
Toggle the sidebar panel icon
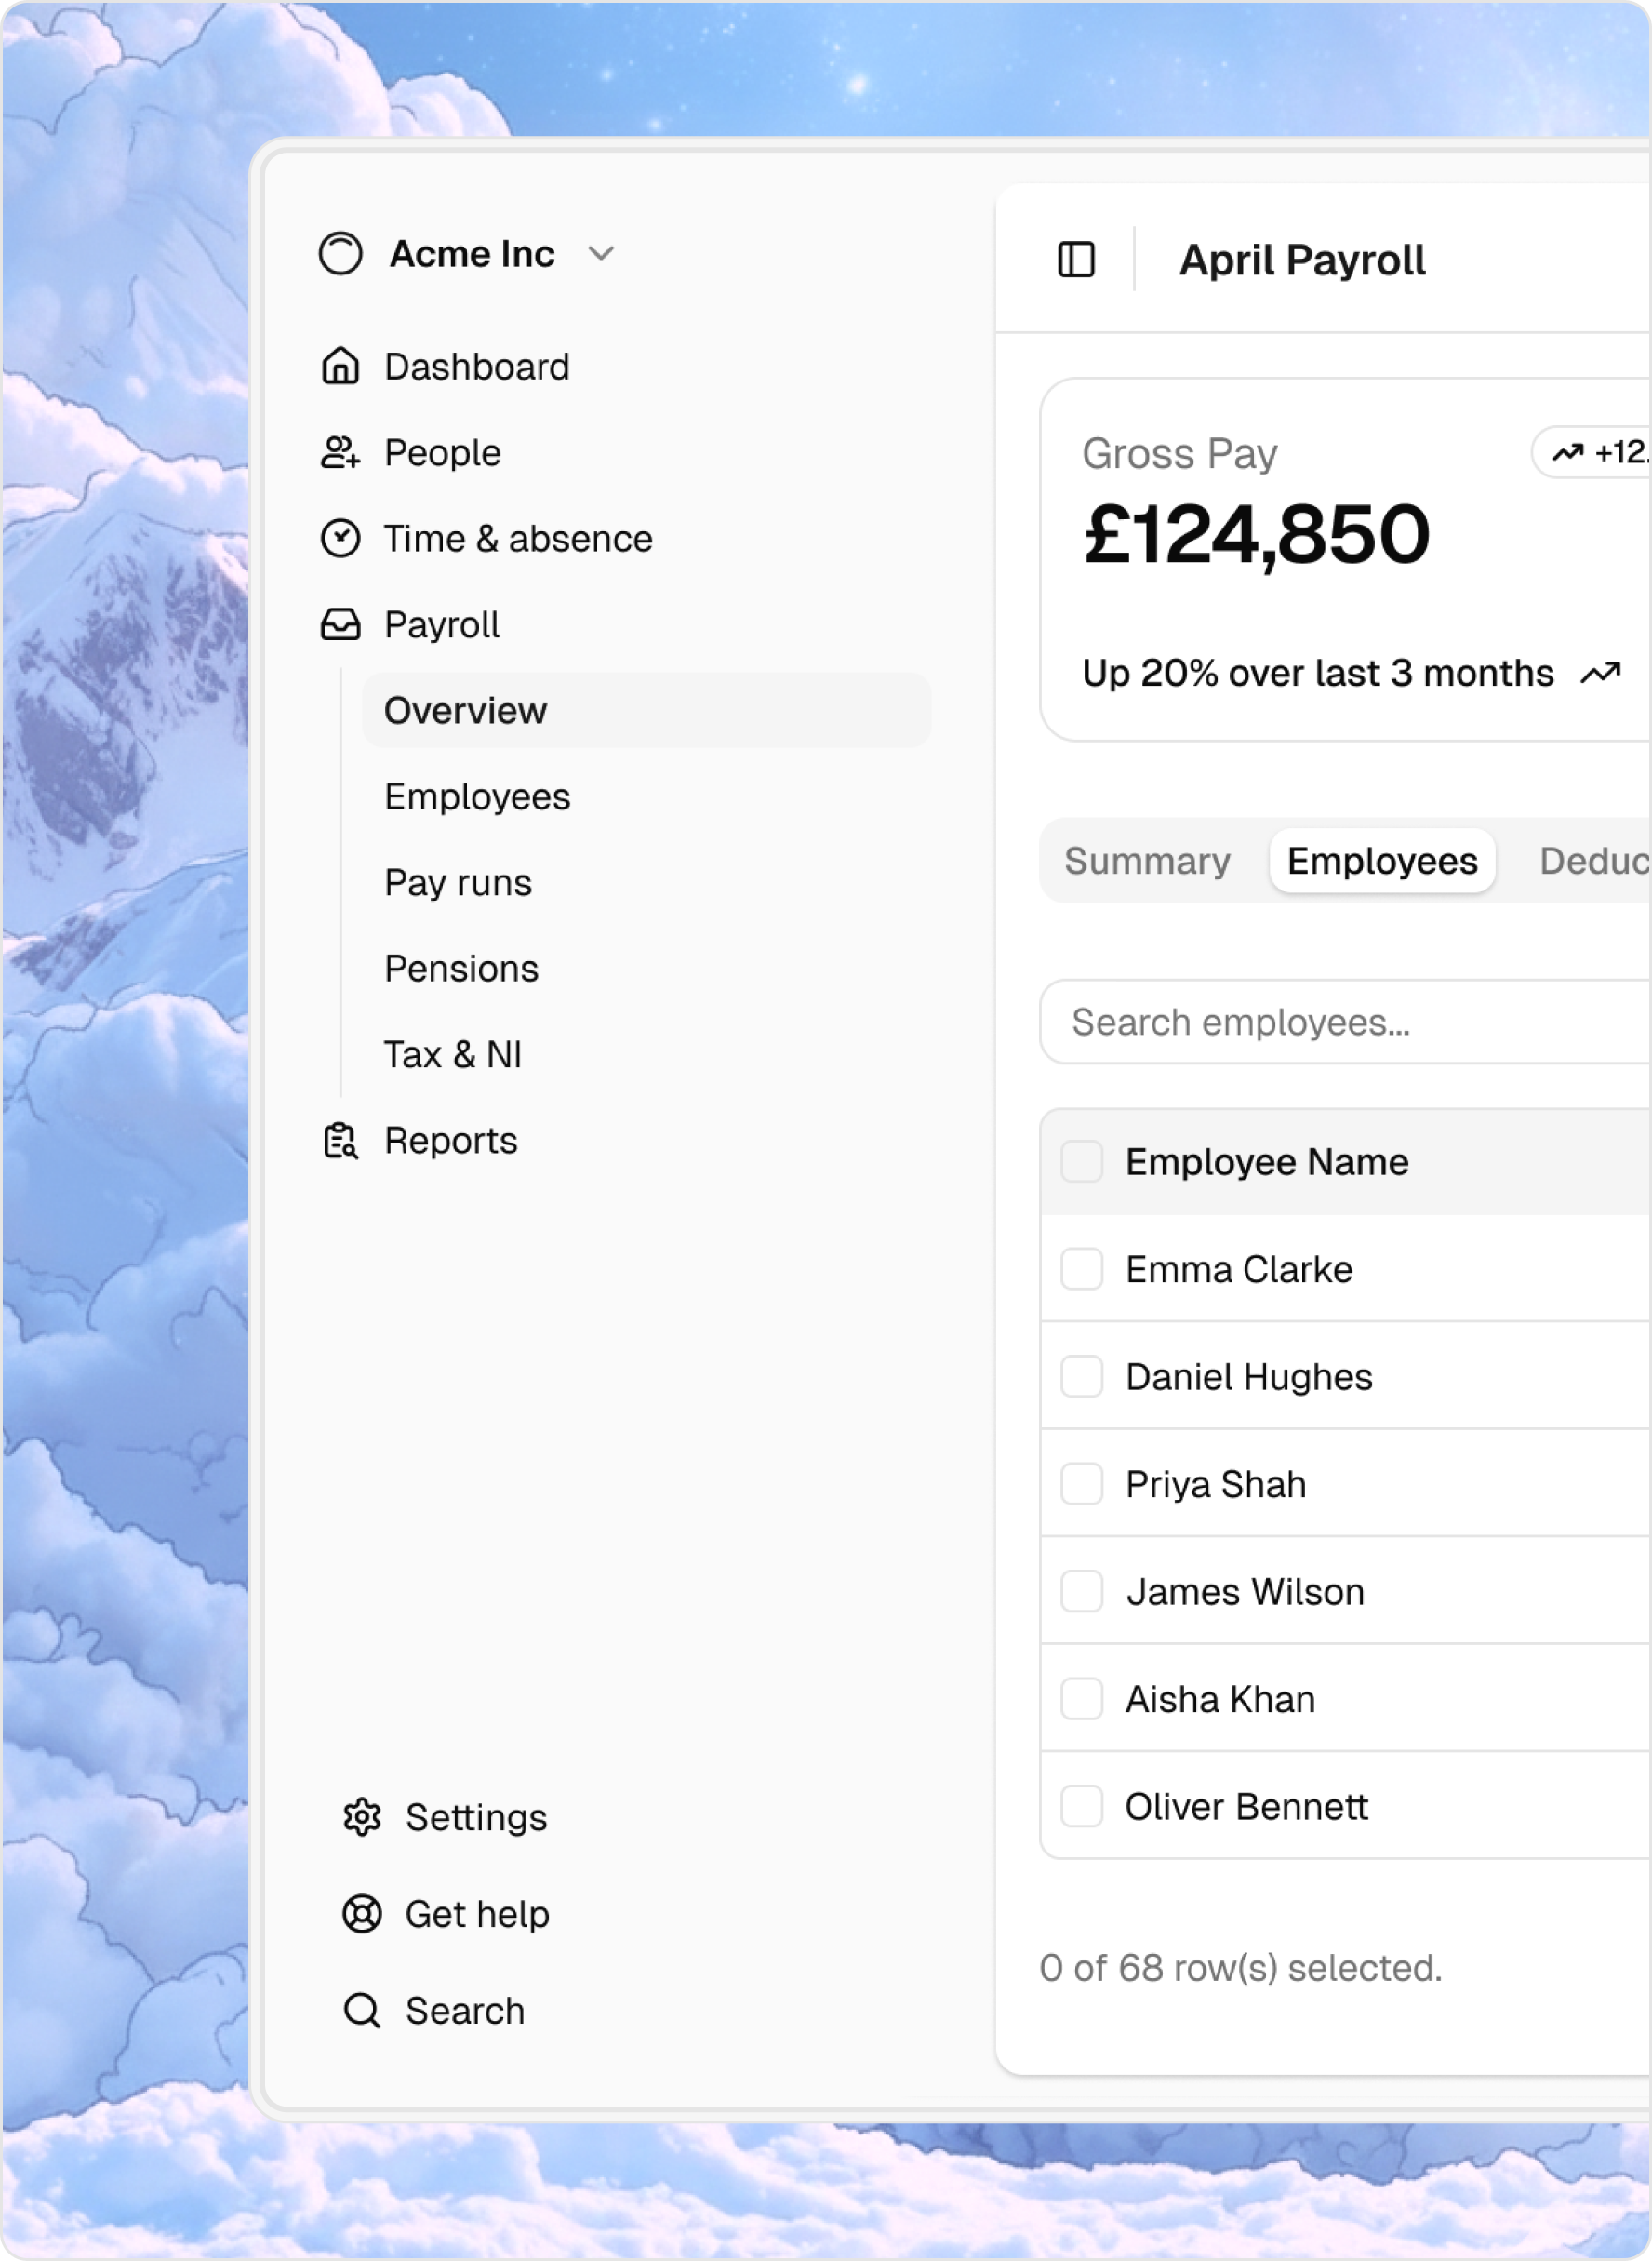[x=1077, y=260]
